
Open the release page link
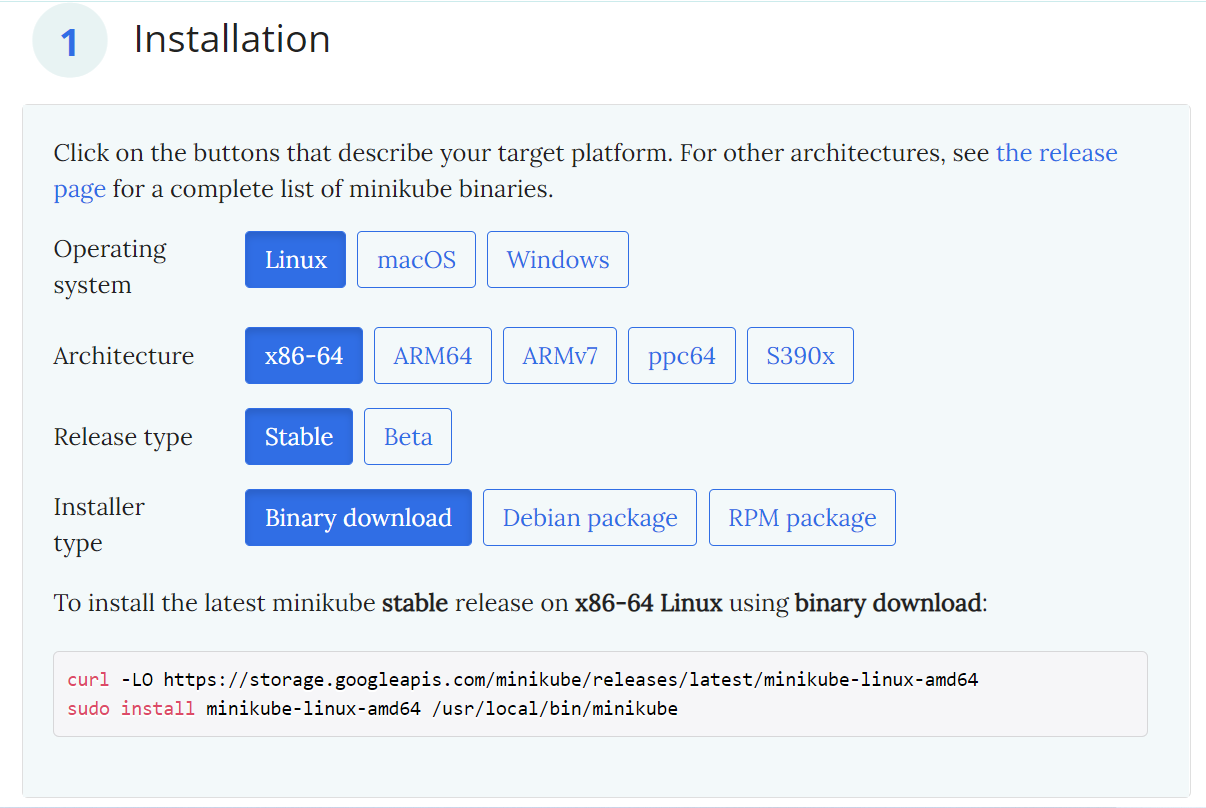coord(1056,153)
